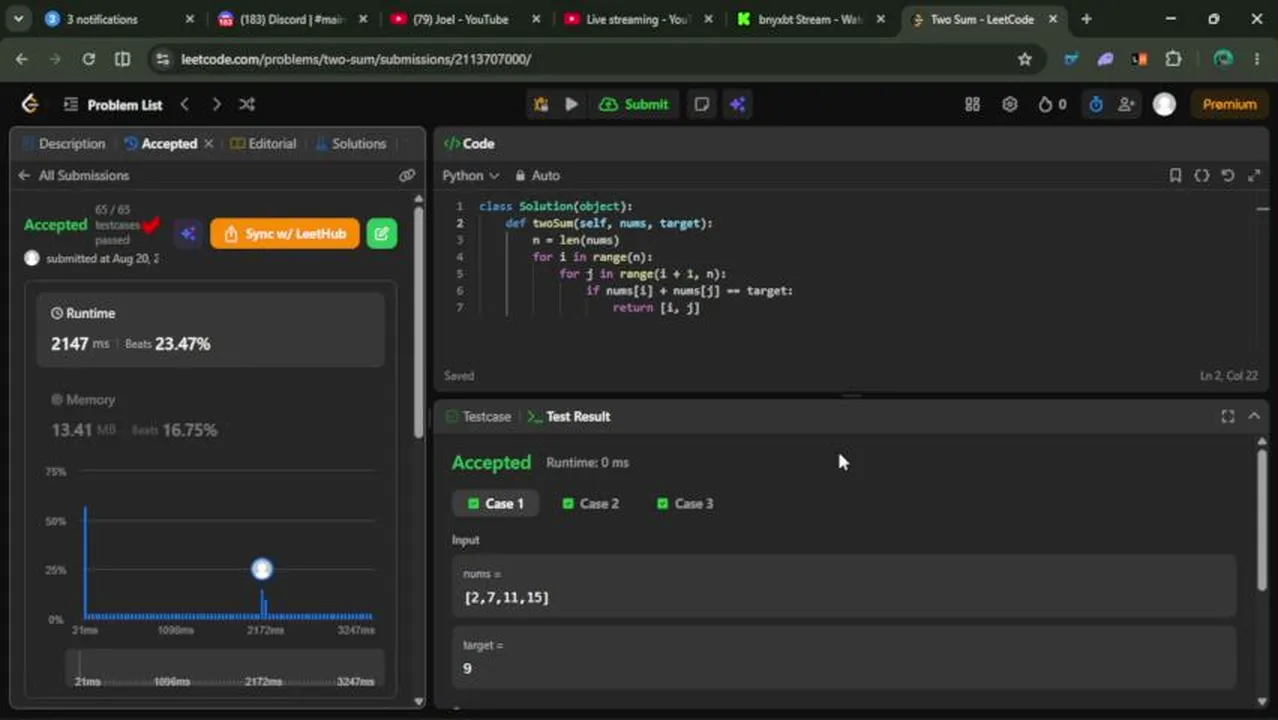Click the test result panel scrollbar
Image resolution: width=1278 pixels, height=720 pixels.
(x=1262, y=518)
